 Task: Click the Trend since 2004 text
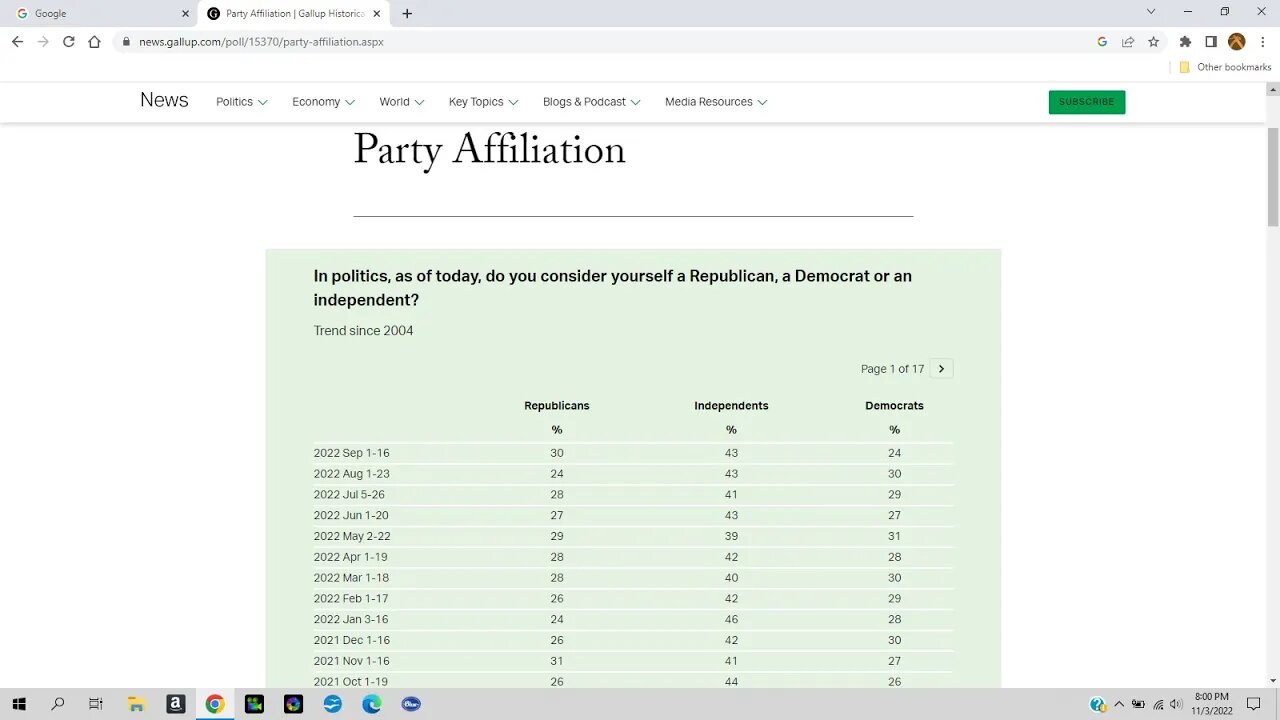tap(363, 331)
